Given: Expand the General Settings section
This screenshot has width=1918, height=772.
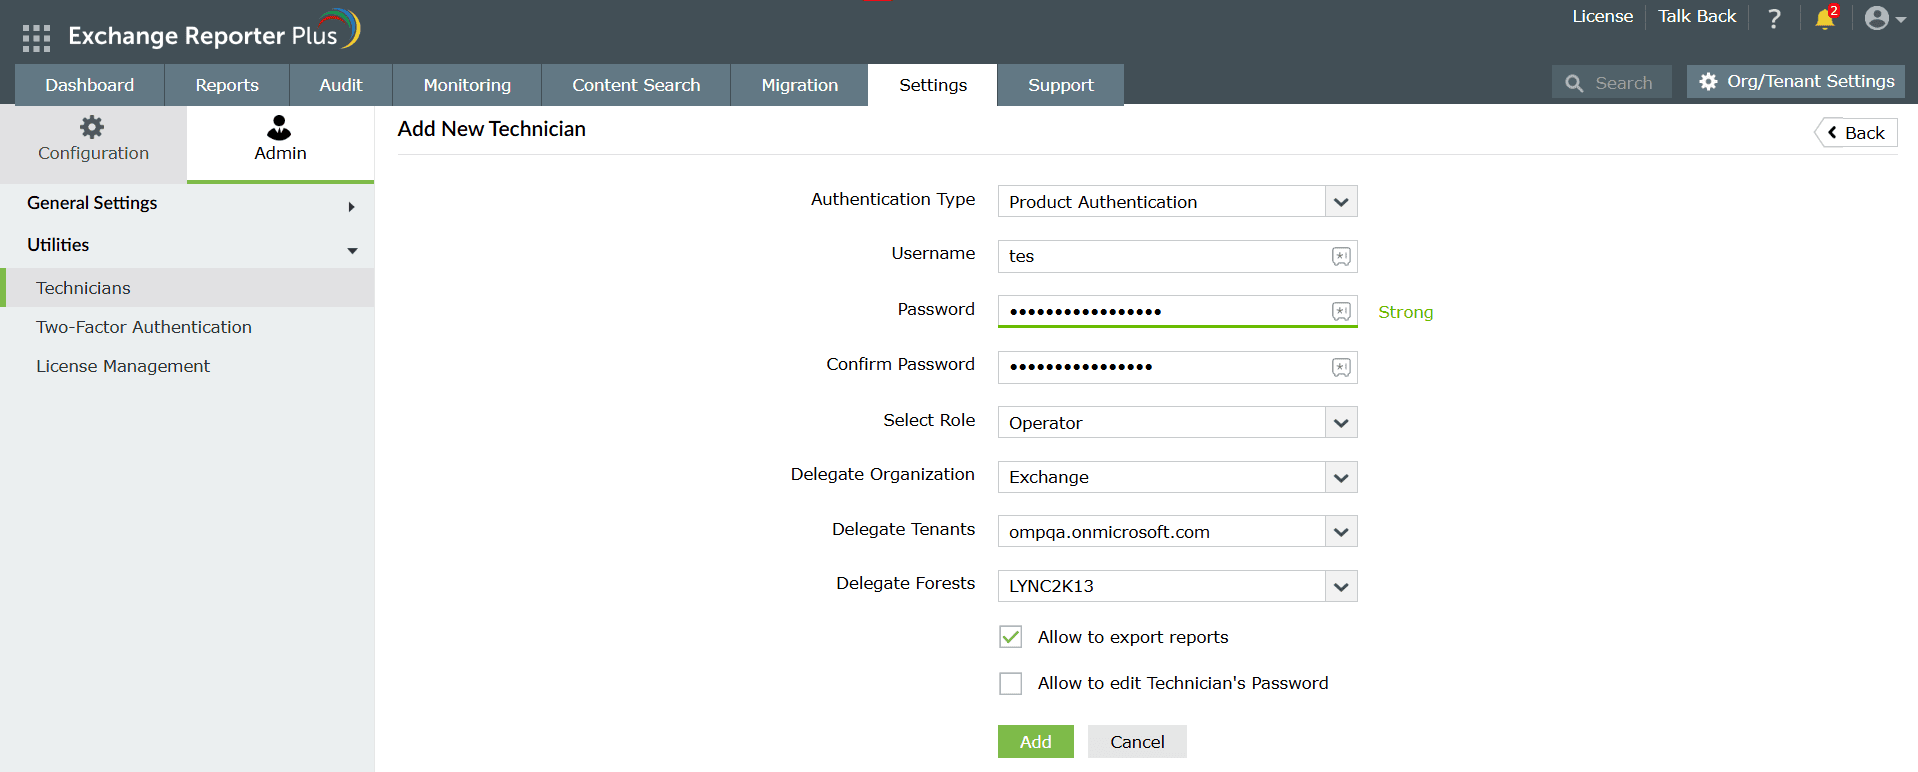Looking at the screenshot, I should coord(190,204).
